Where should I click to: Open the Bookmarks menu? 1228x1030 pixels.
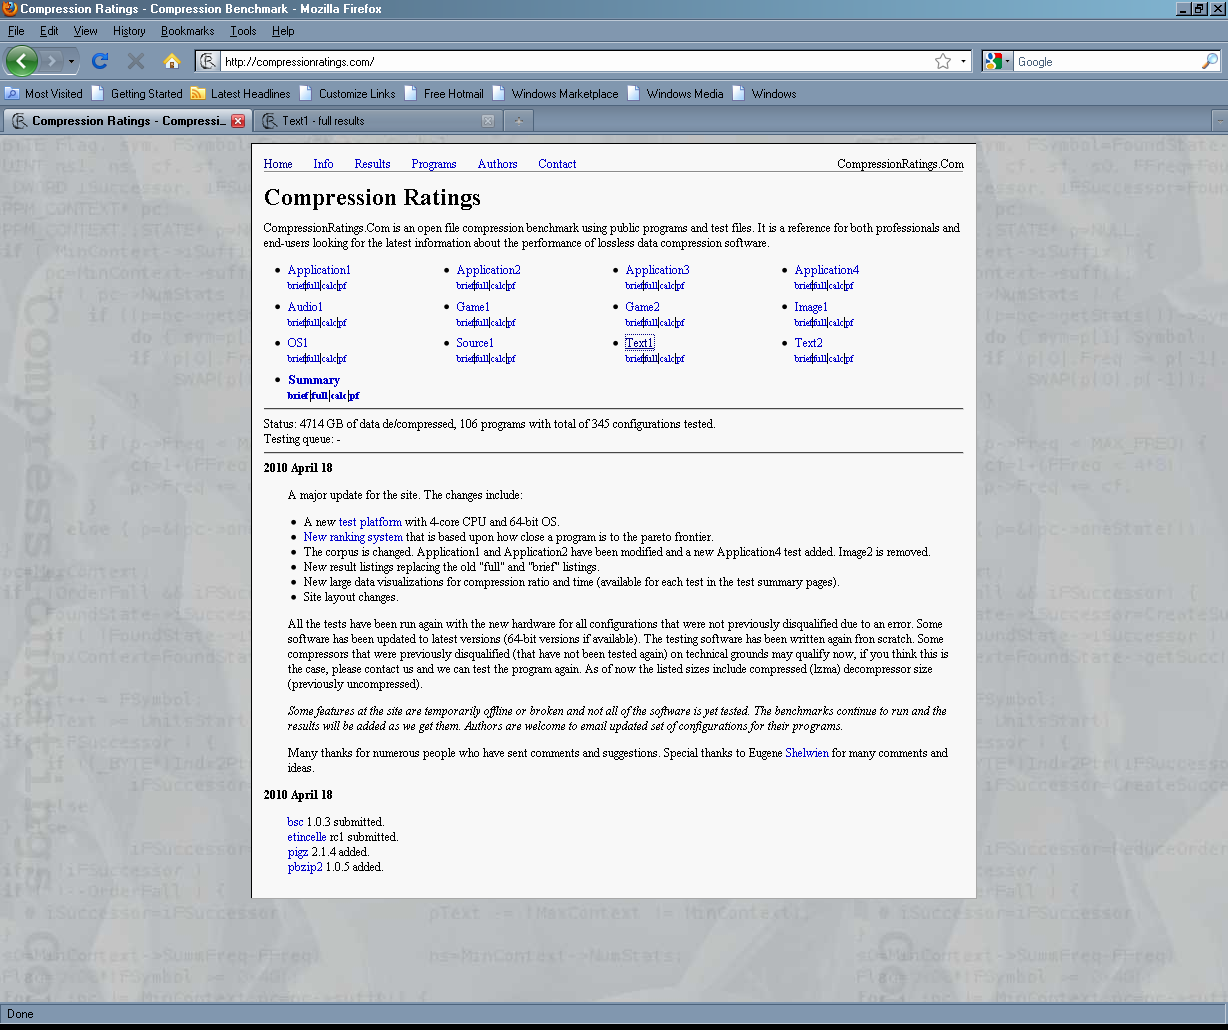187,31
